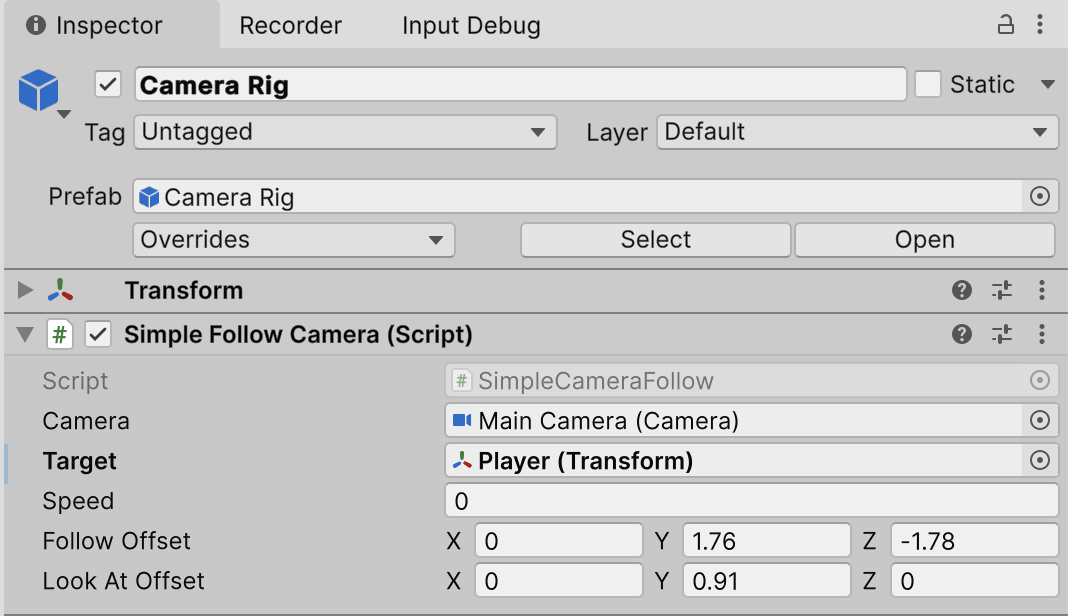1068x616 pixels.
Task: Click the Inspector lock icon
Action: pyautogui.click(x=1007, y=25)
